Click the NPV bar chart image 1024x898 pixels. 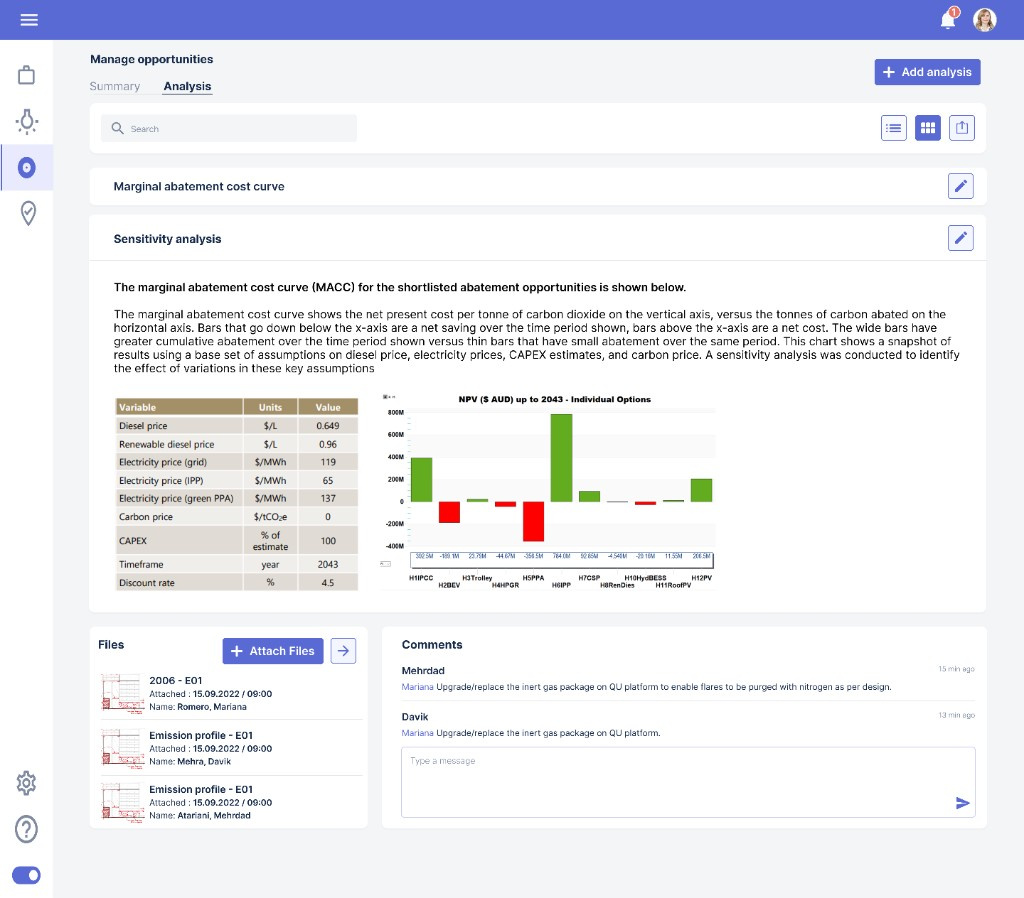[x=547, y=492]
